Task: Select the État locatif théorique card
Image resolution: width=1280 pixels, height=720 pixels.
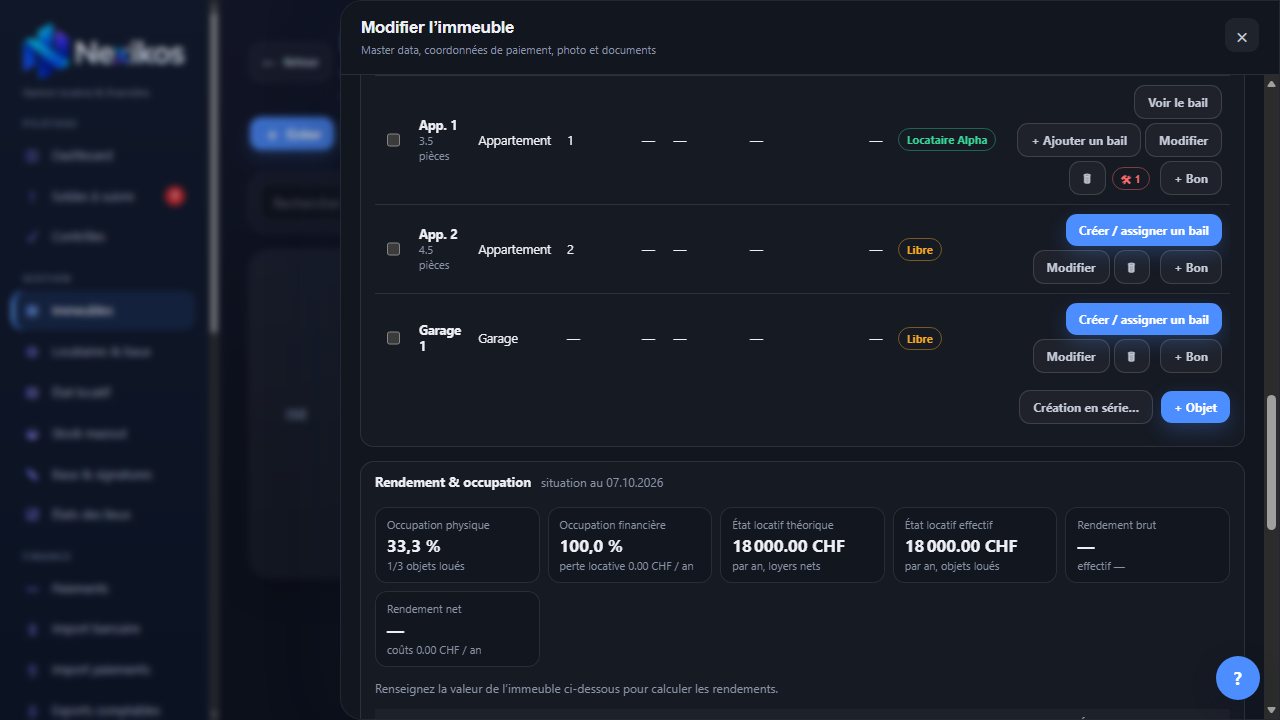Action: (x=802, y=545)
